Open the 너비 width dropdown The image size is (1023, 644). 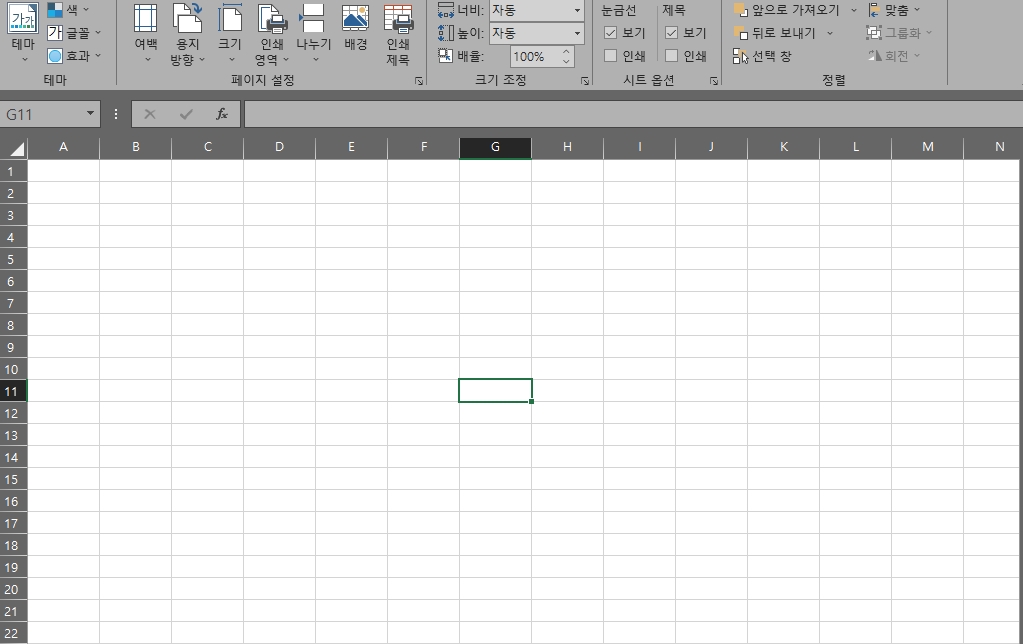pos(577,10)
